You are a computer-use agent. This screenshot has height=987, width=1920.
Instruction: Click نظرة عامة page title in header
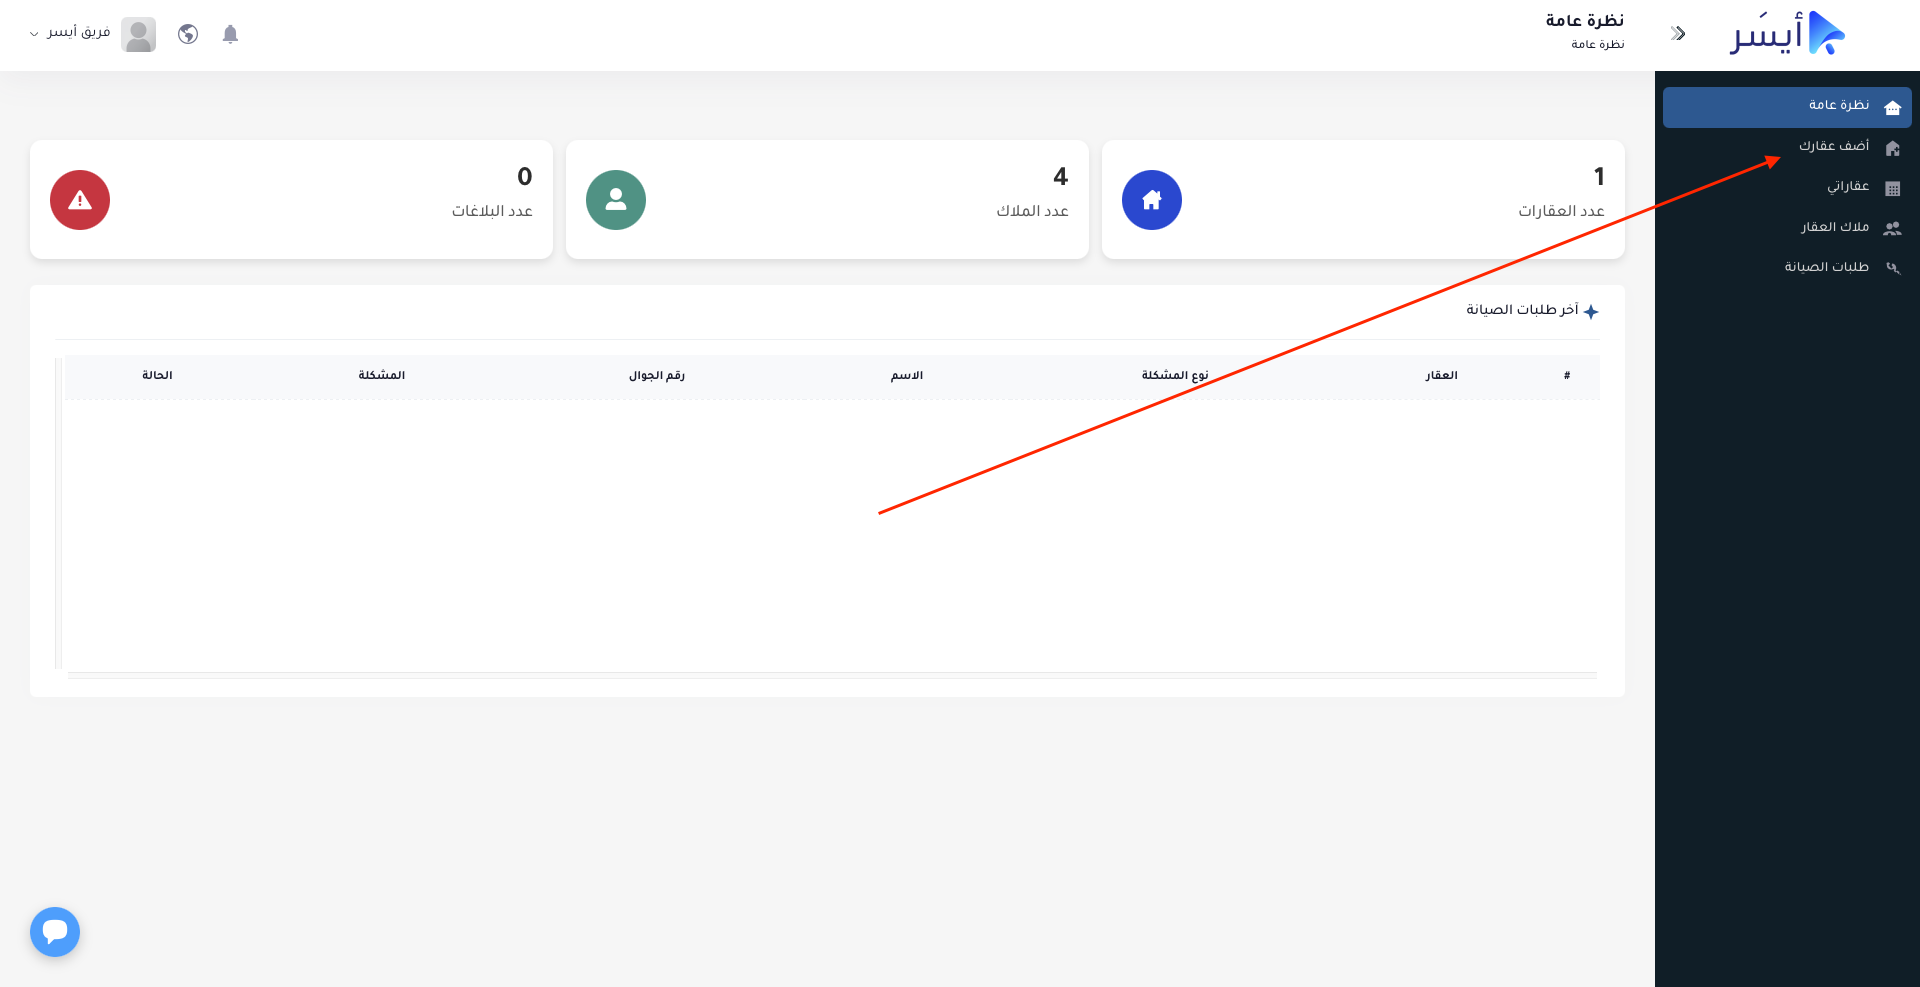1585,20
